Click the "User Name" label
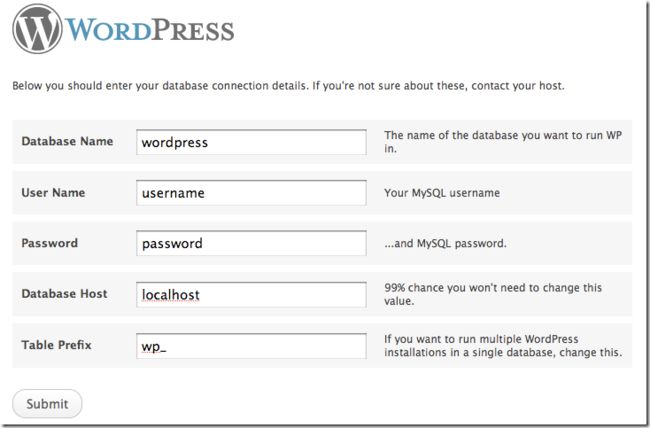The image size is (650, 428). coord(53,192)
